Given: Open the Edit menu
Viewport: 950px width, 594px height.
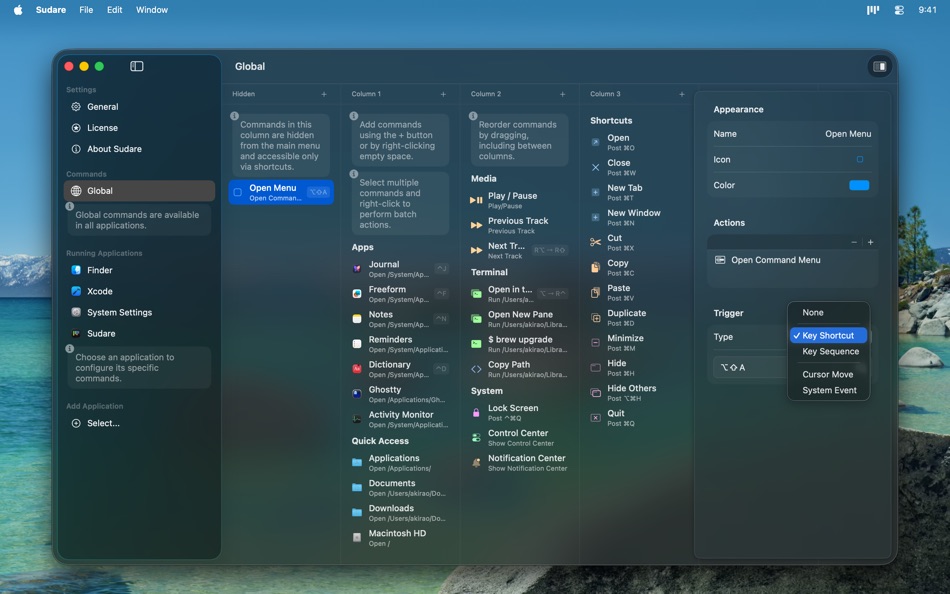Looking at the screenshot, I should click(x=115, y=10).
